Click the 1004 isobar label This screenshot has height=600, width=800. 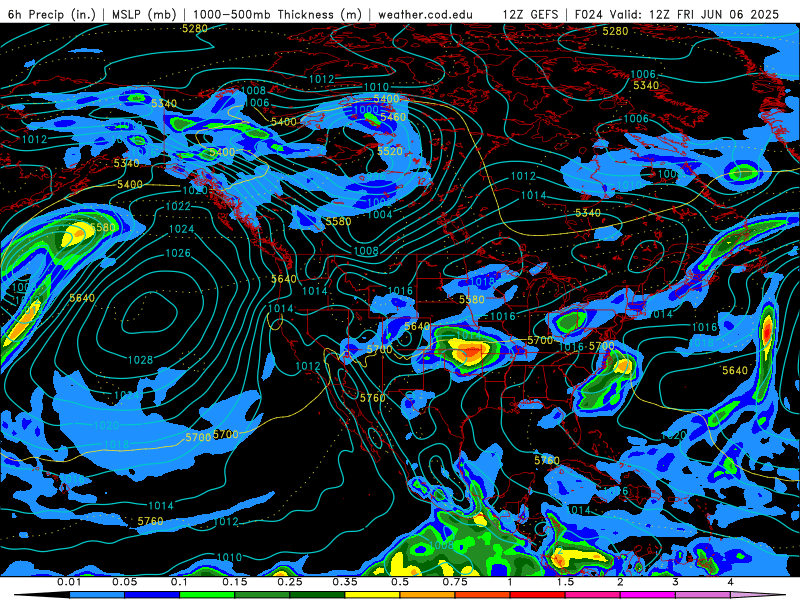380,214
